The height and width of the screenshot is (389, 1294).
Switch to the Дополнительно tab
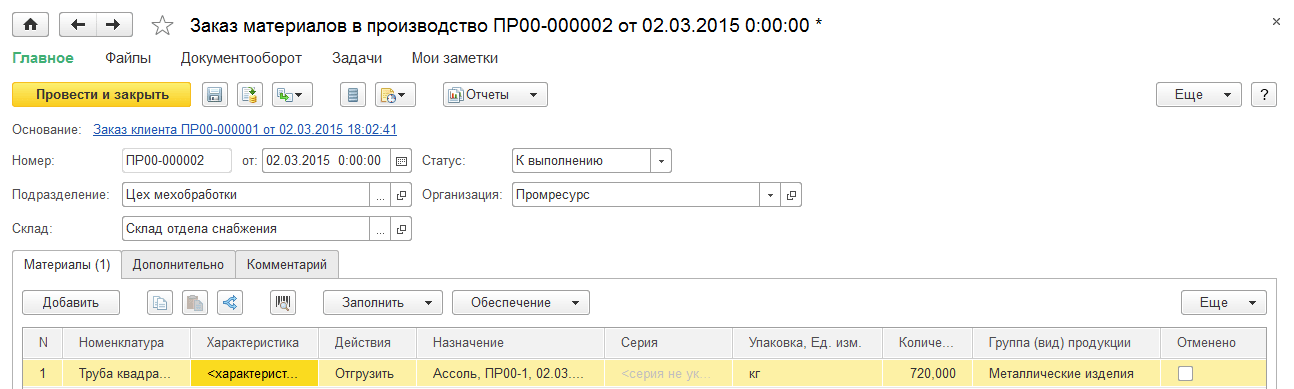(178, 264)
